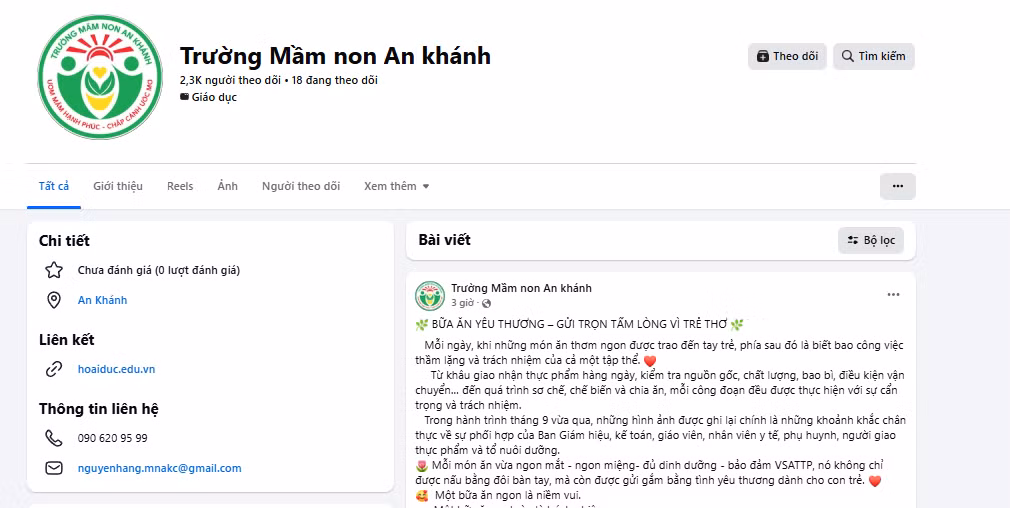Click the location pin icon
The image size is (1010, 508).
54,300
